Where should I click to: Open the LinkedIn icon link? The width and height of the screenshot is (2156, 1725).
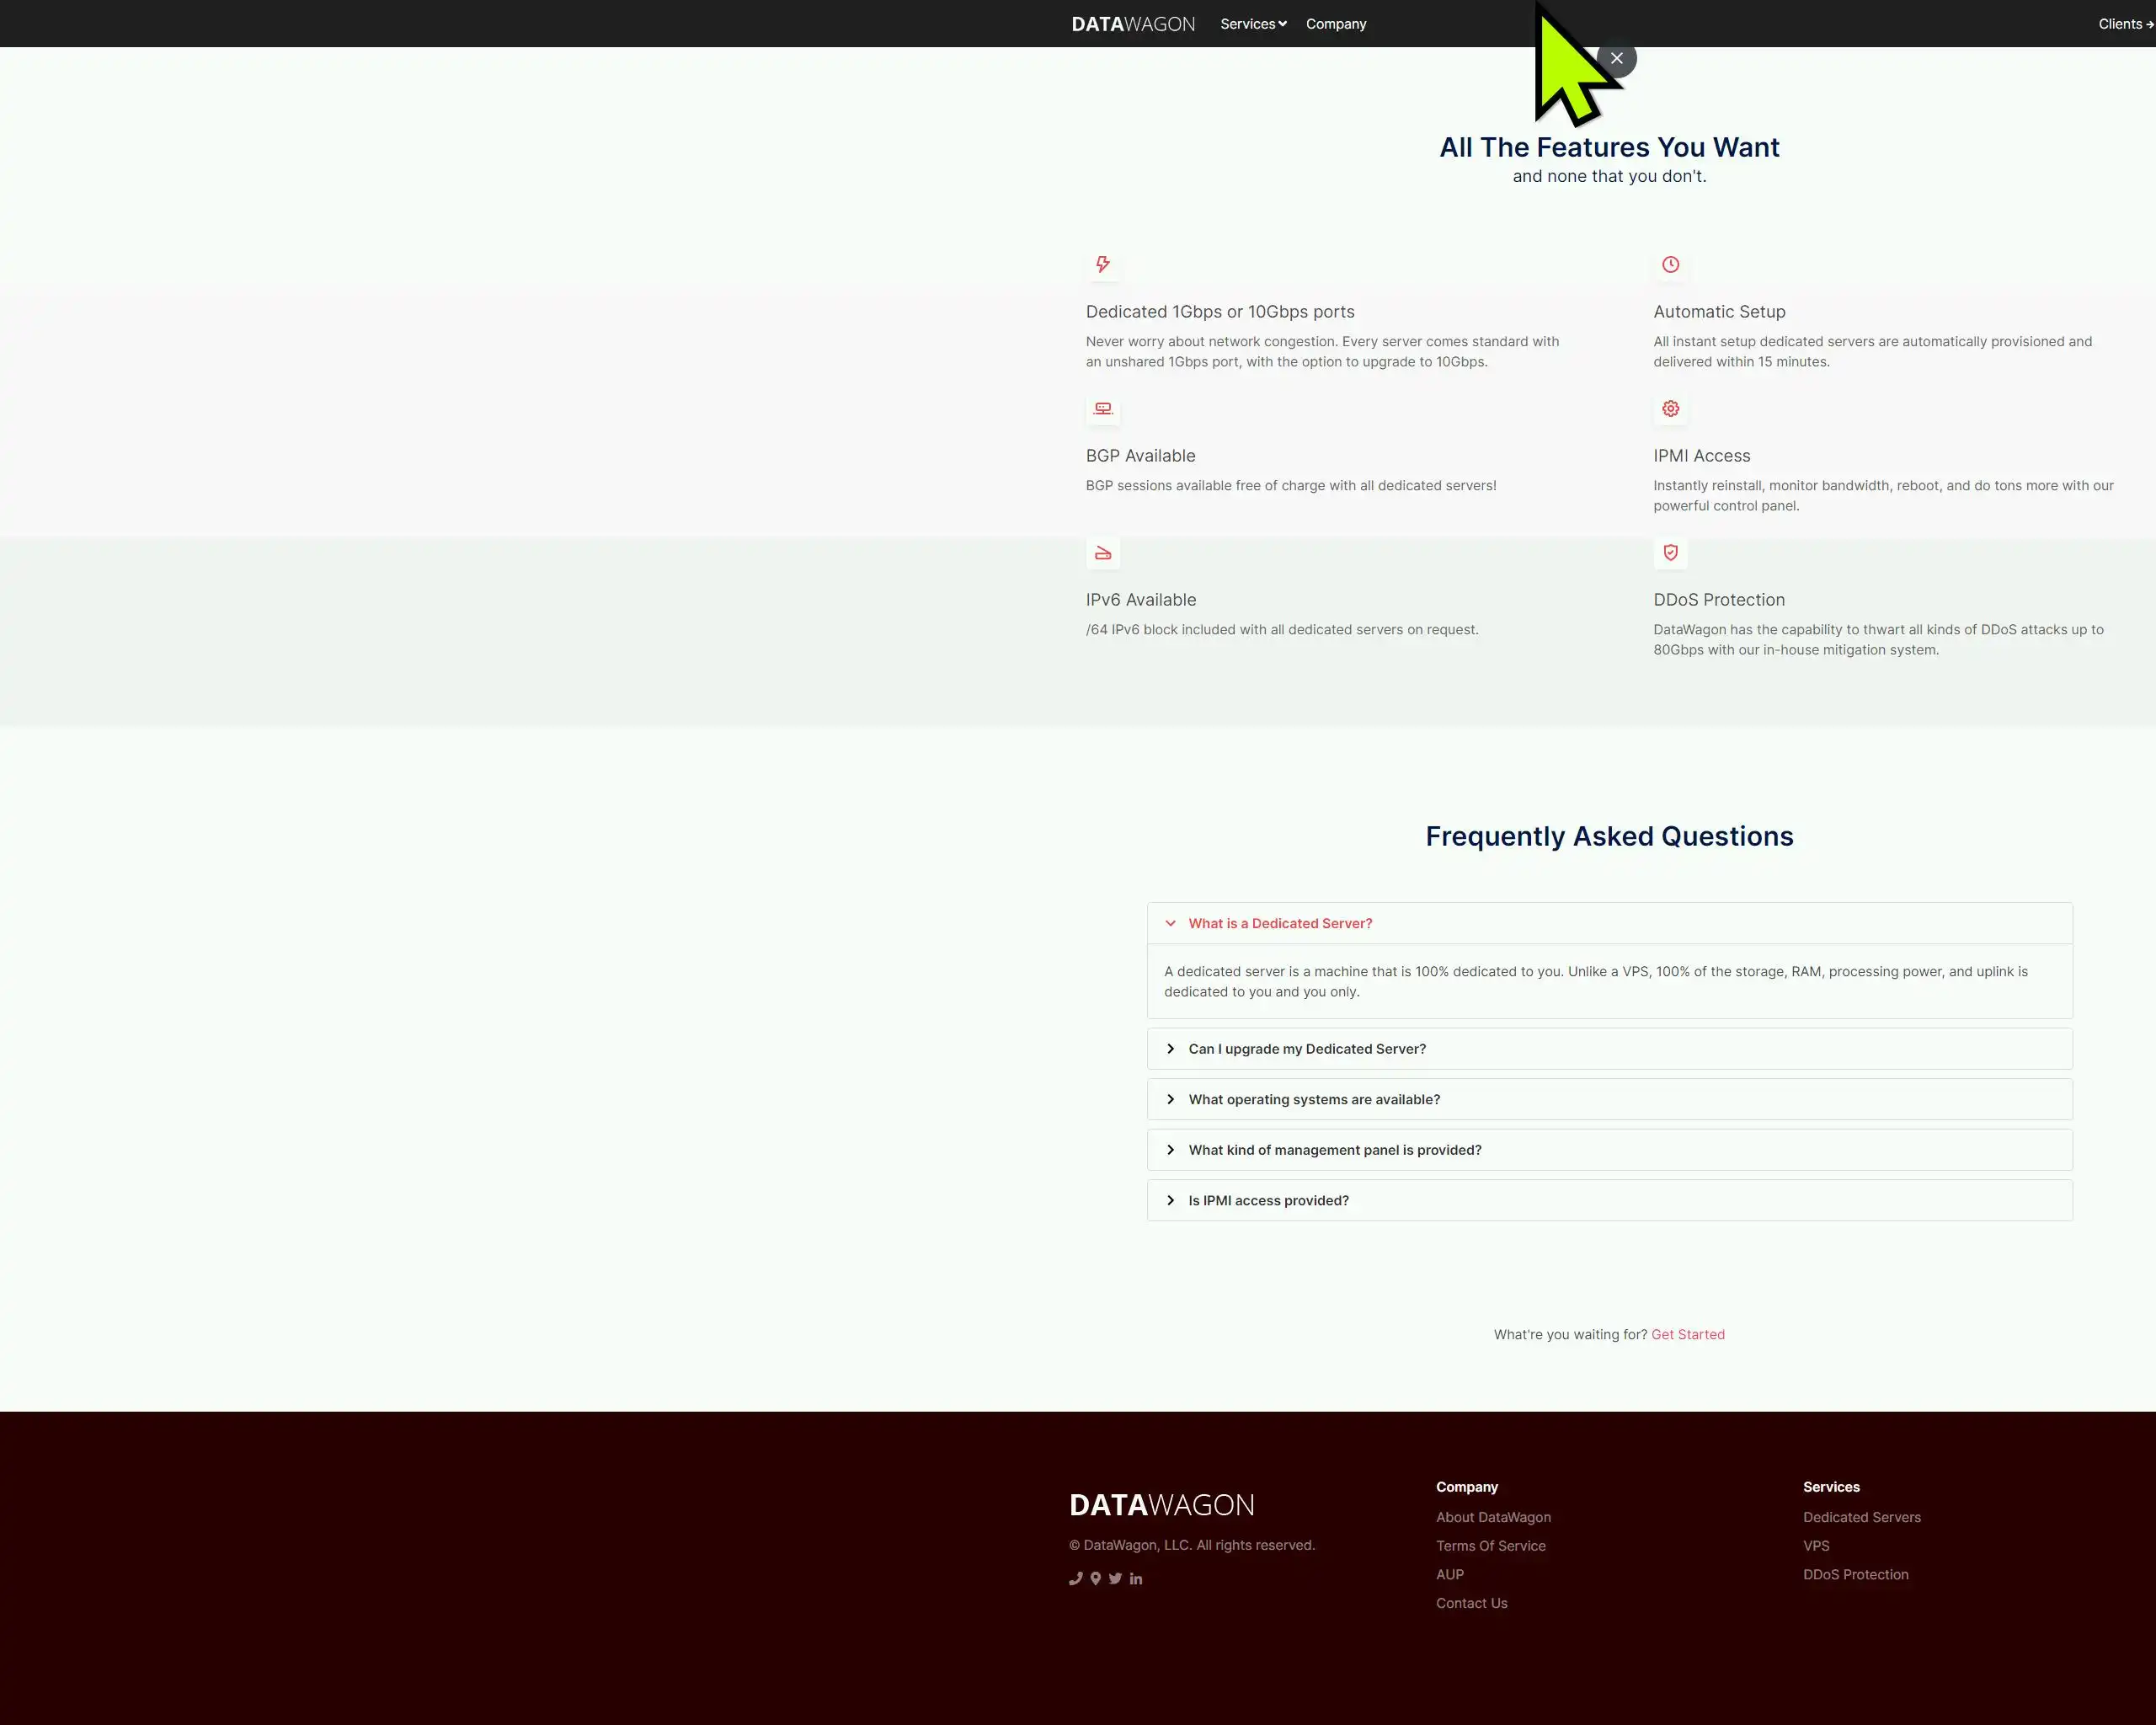(1136, 1579)
